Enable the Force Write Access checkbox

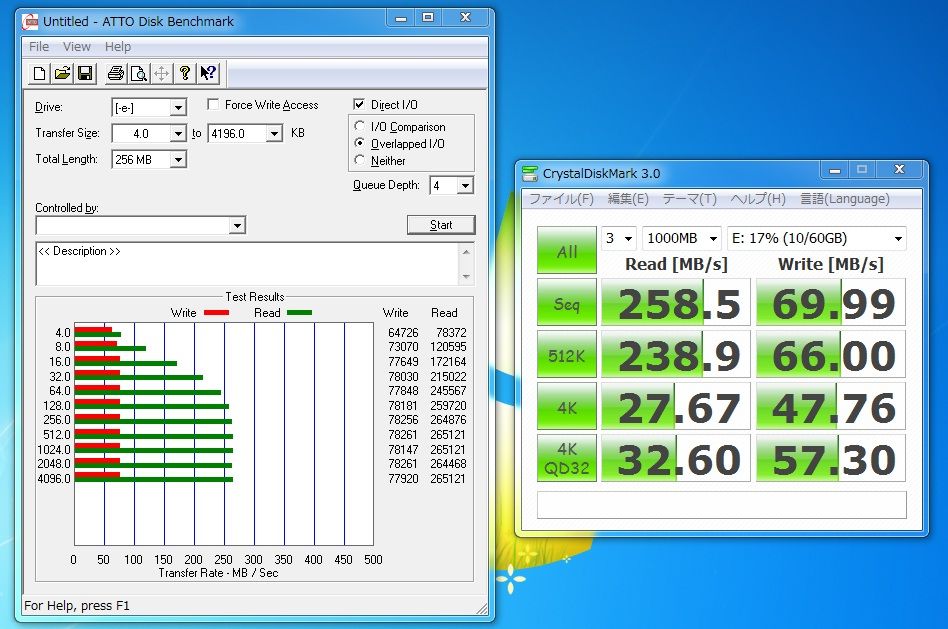point(213,105)
